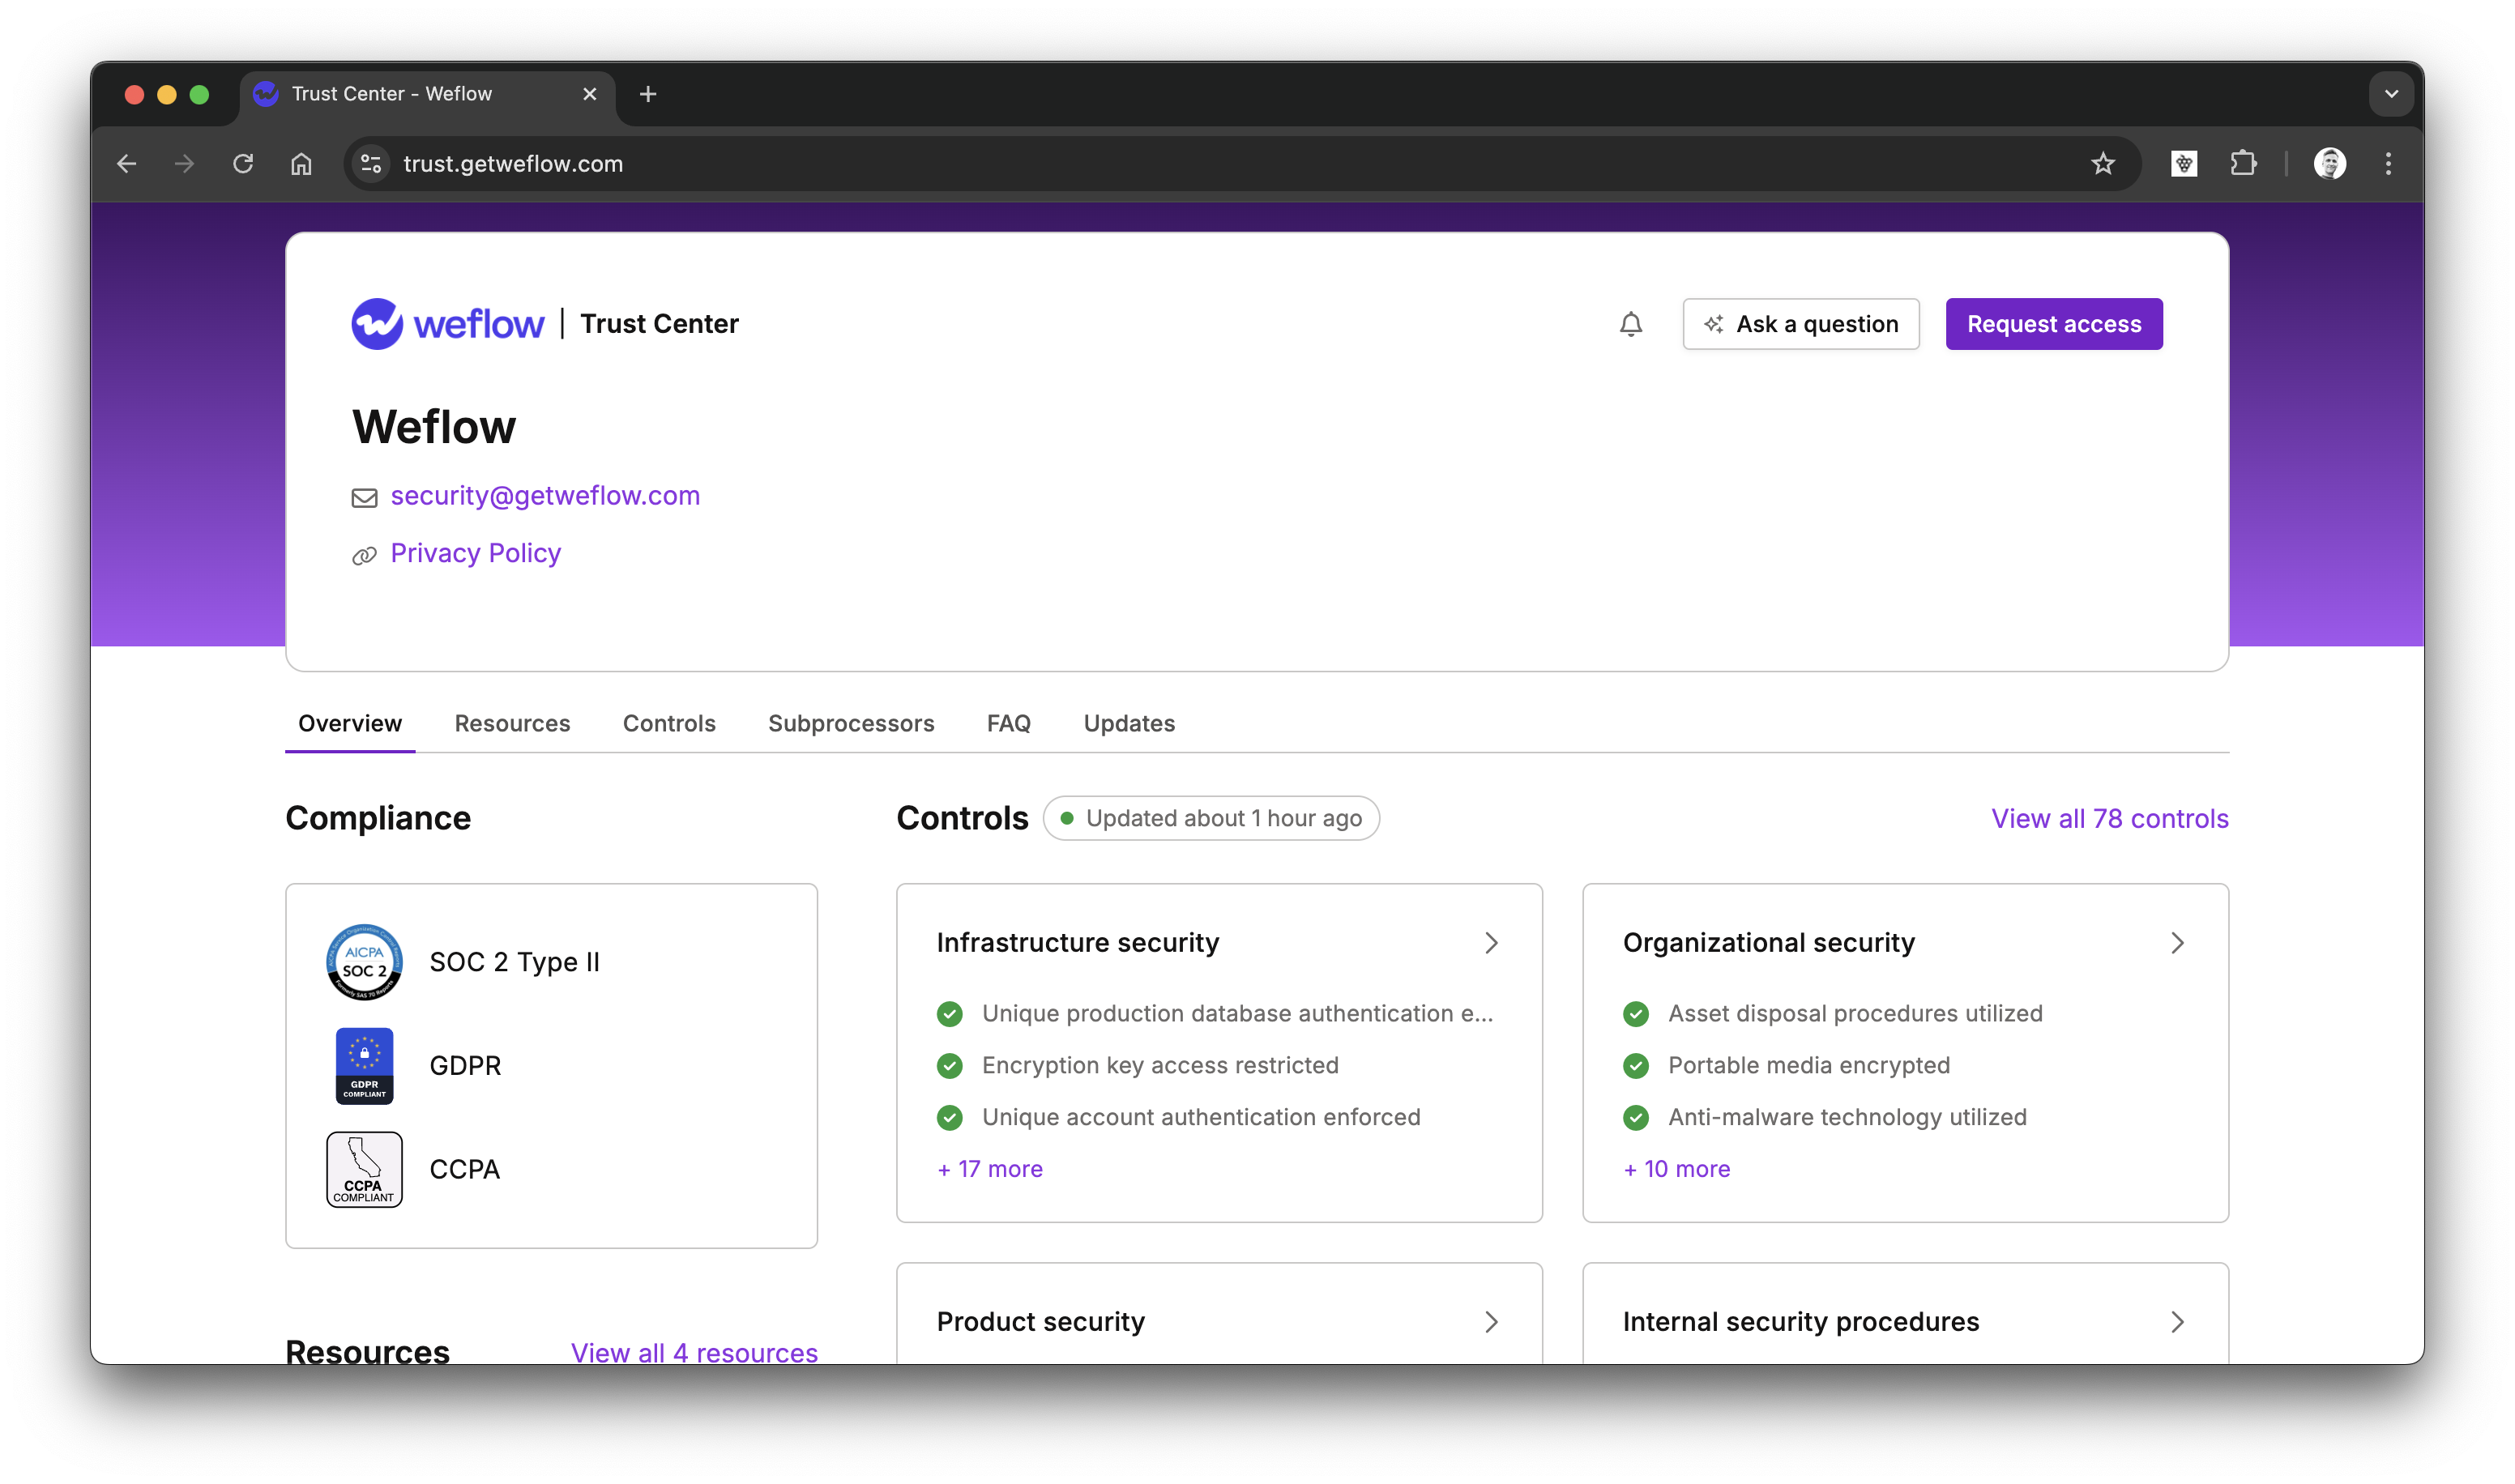The image size is (2515, 1484).
Task: Bookmark this page with the star icon
Action: coord(2102,163)
